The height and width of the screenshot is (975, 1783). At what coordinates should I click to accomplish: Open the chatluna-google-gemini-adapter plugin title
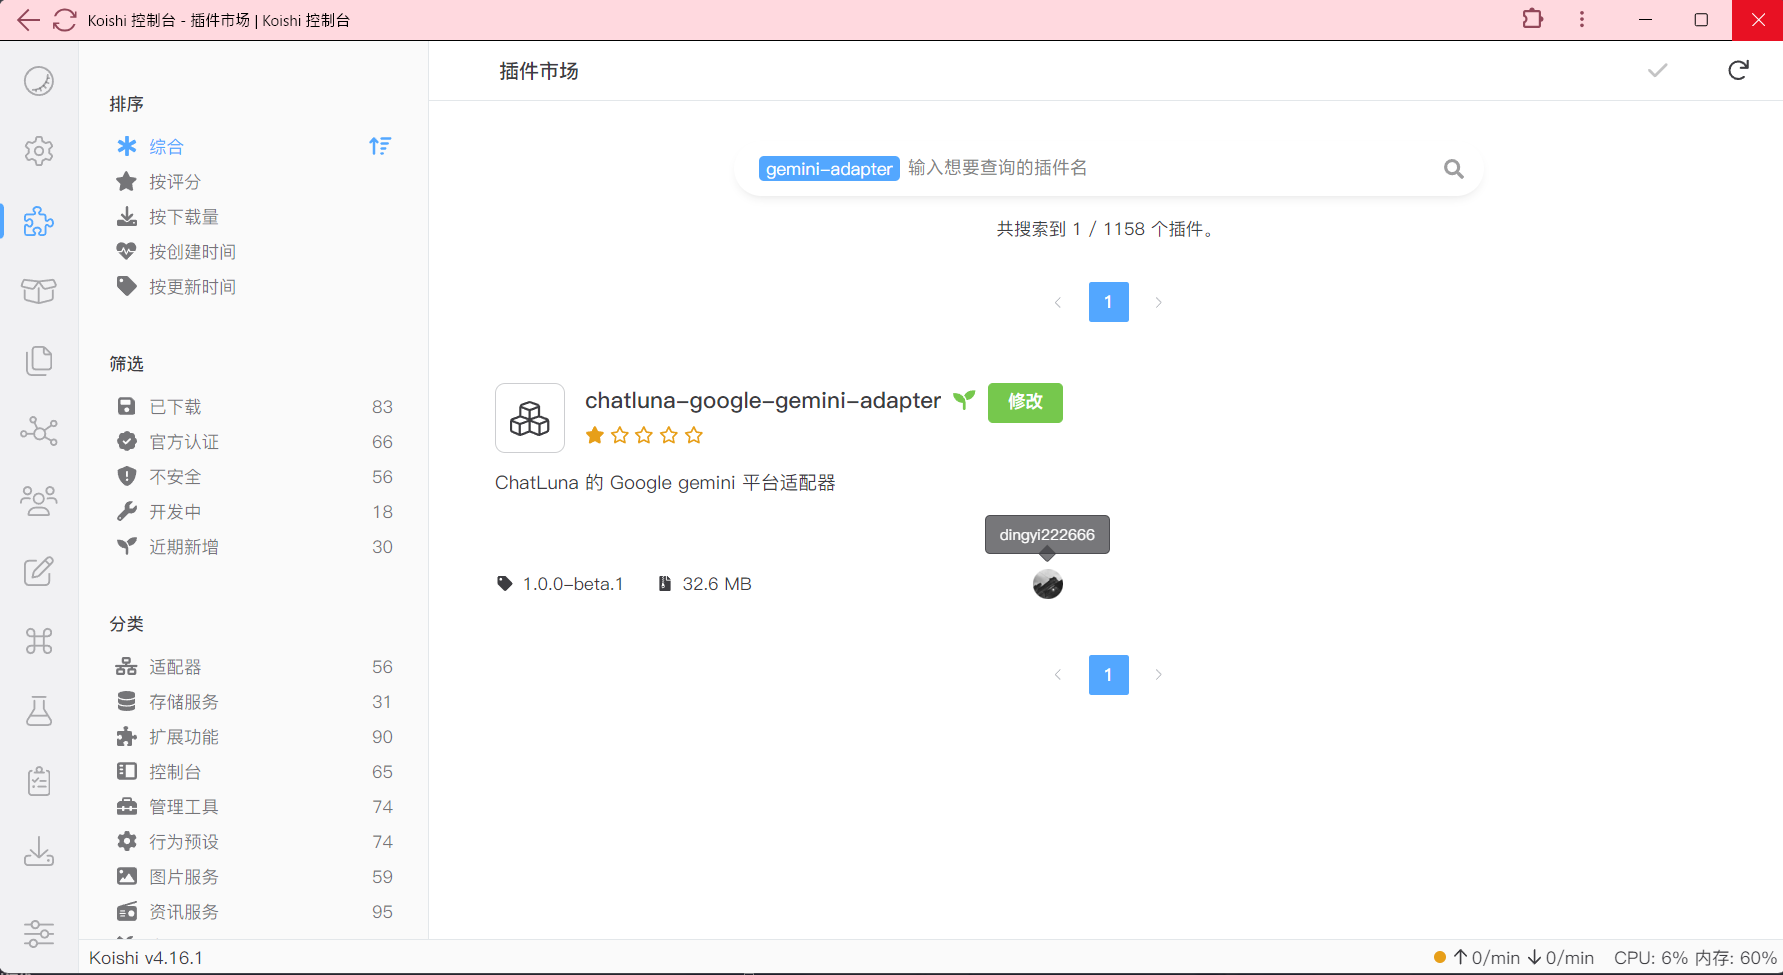(x=762, y=401)
